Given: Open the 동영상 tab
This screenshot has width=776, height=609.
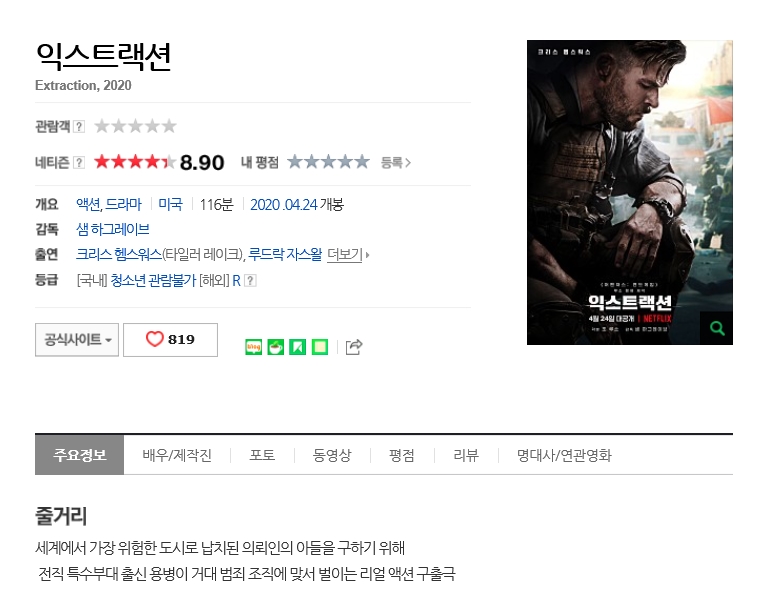Looking at the screenshot, I should (x=332, y=455).
